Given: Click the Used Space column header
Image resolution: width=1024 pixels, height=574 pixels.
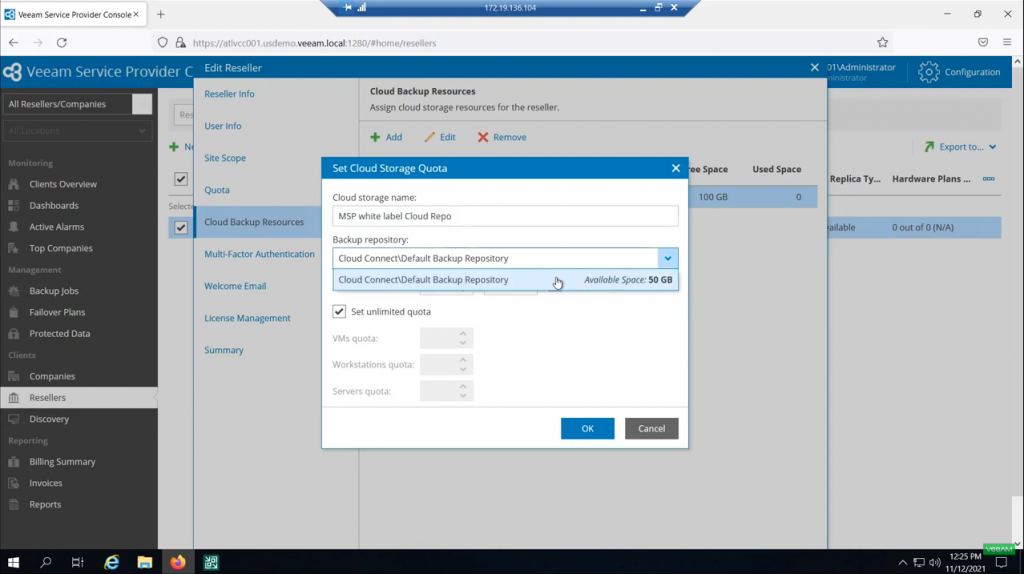Looking at the screenshot, I should [776, 169].
